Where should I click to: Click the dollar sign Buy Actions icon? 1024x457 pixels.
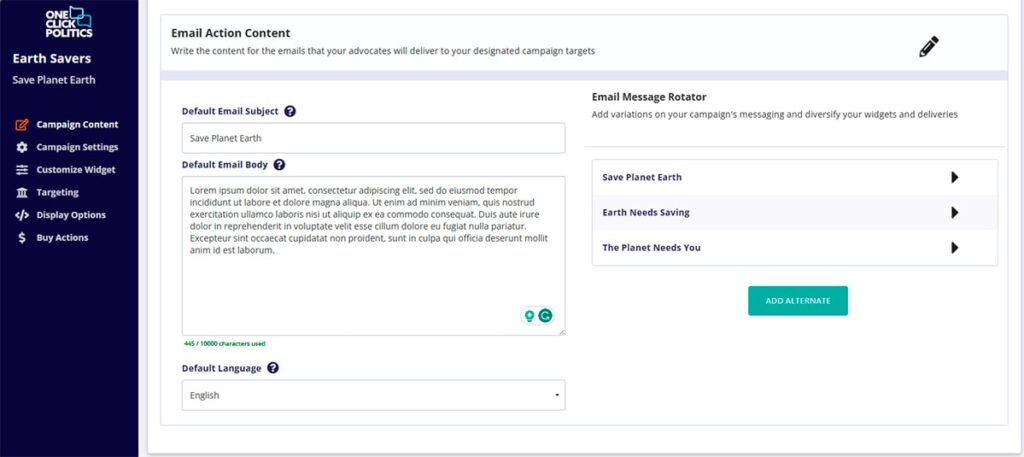click(22, 237)
